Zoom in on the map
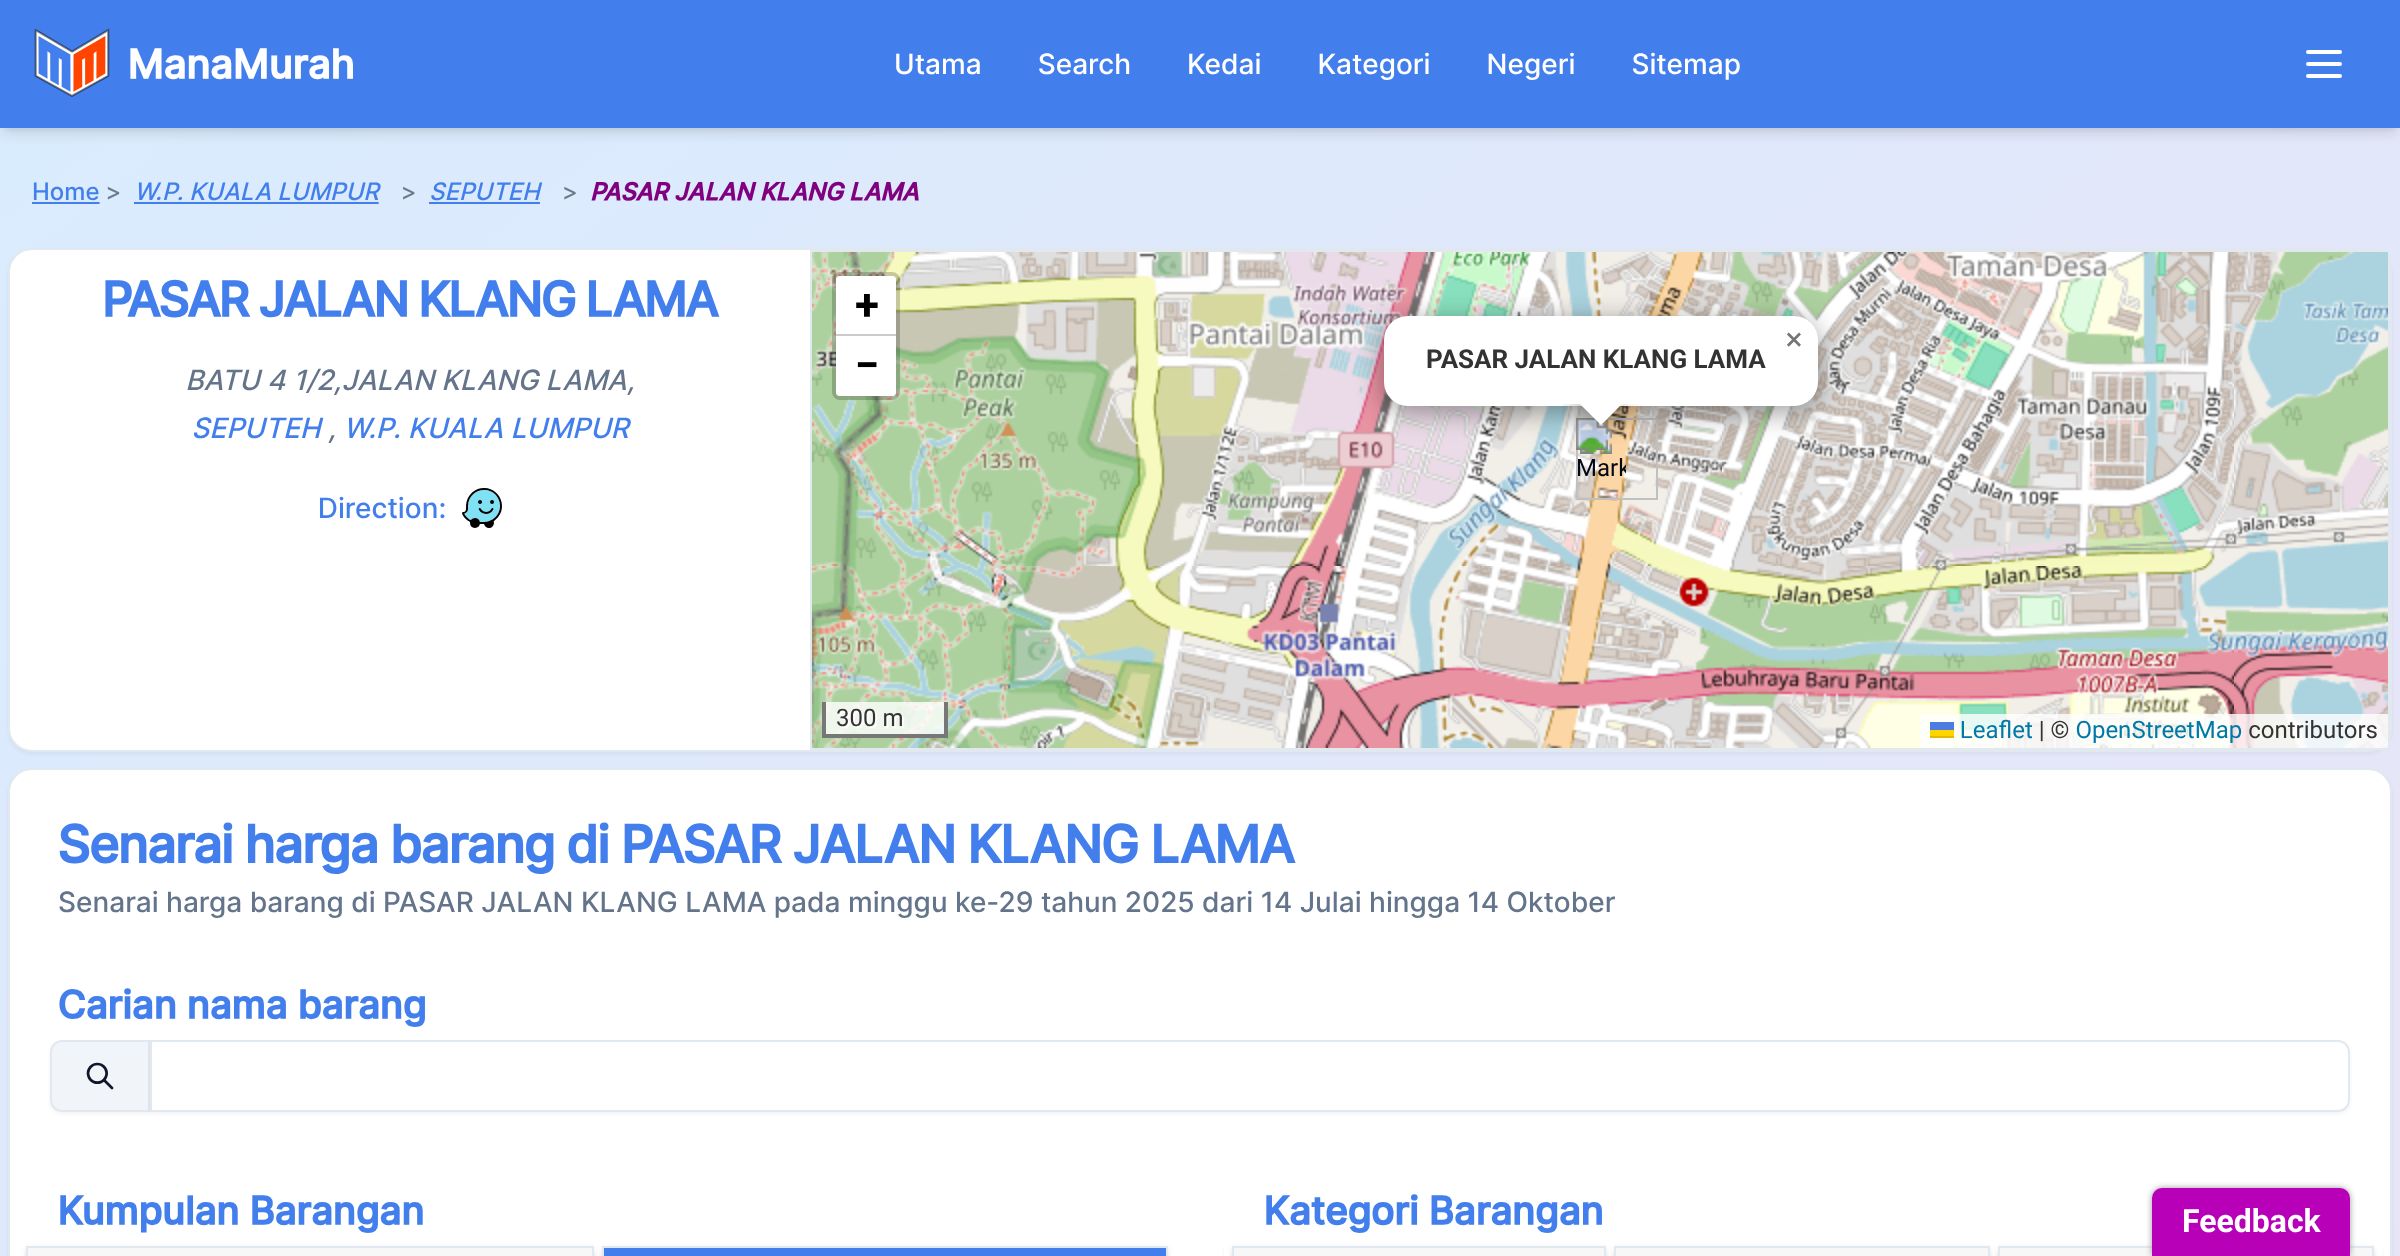The width and height of the screenshot is (2400, 1256). 866,305
